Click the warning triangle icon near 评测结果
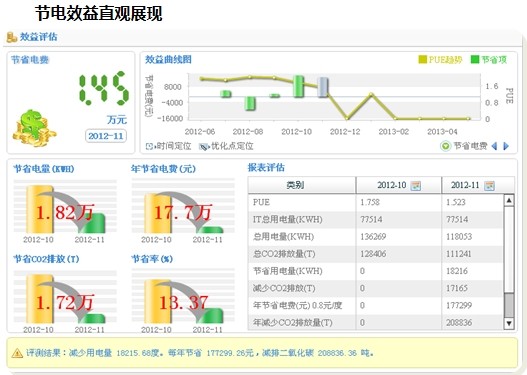Viewport: 527px width, 375px height. pos(17,353)
